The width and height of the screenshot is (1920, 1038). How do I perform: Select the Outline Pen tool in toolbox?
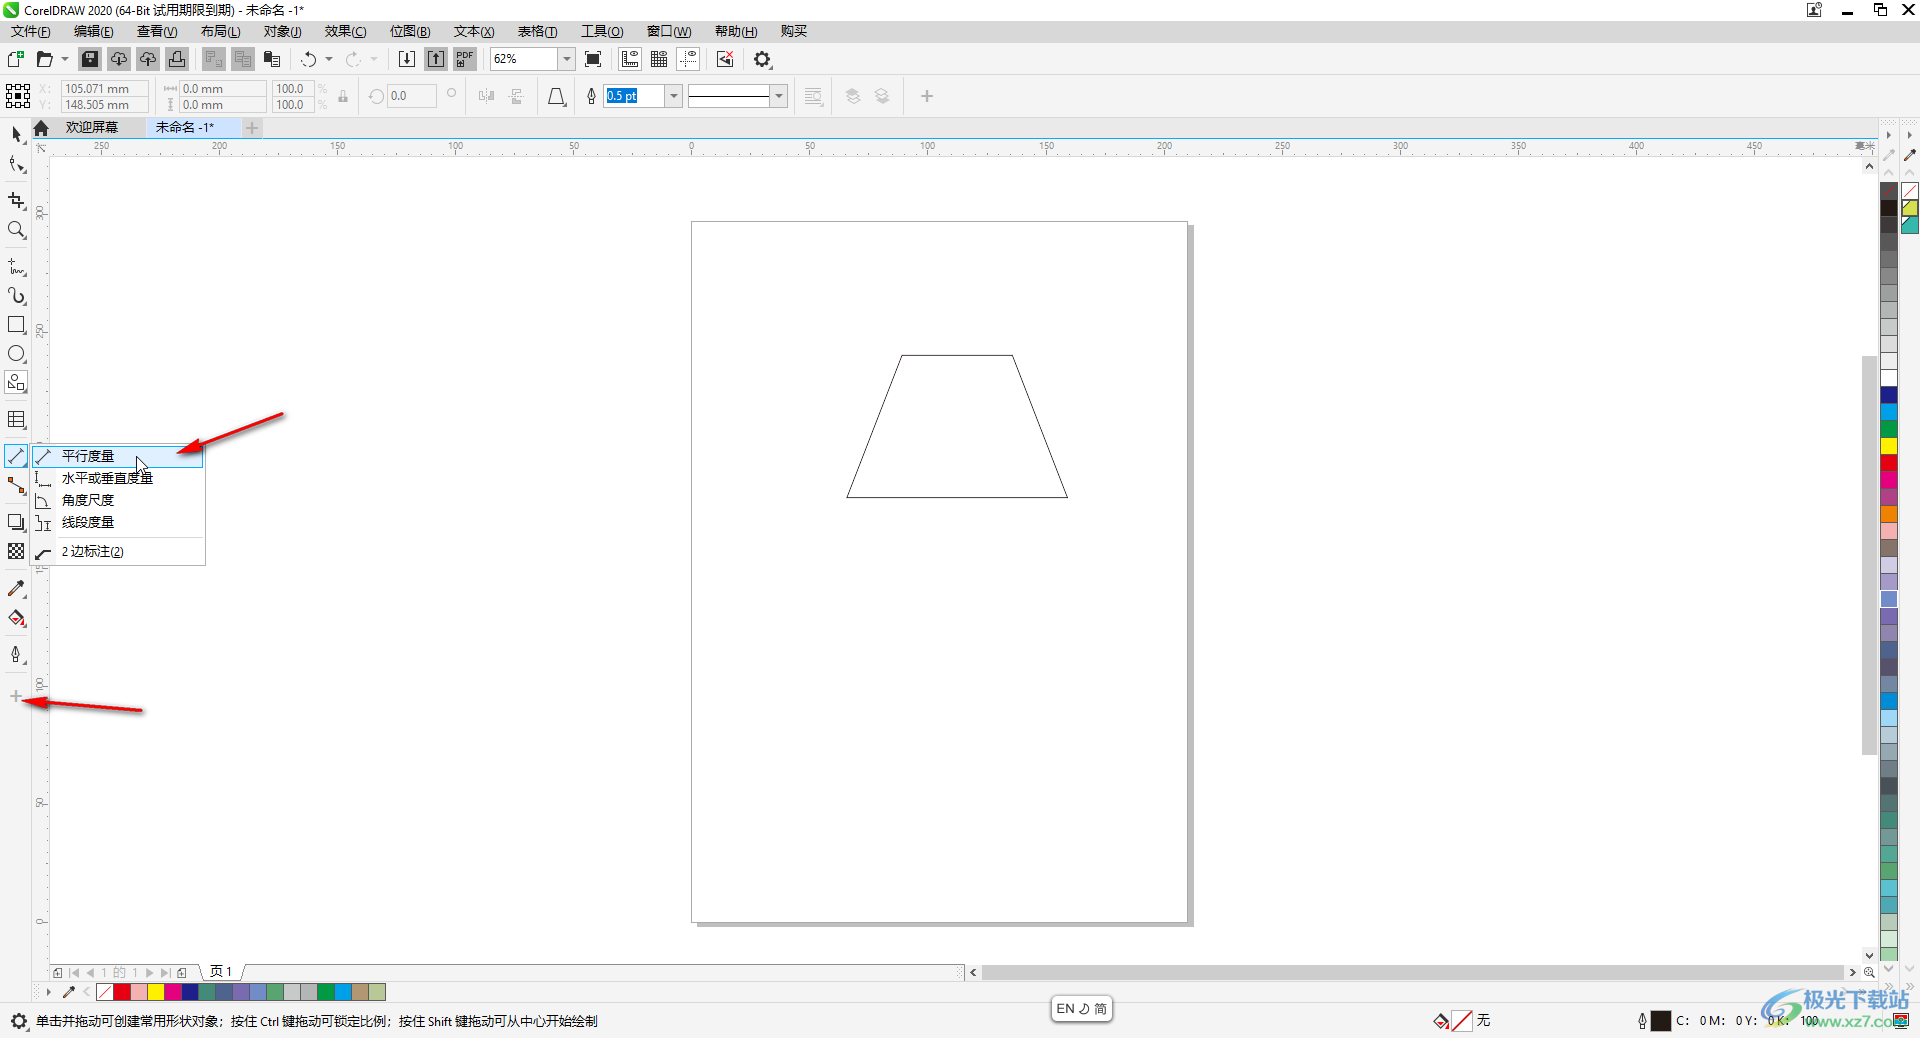(x=16, y=655)
